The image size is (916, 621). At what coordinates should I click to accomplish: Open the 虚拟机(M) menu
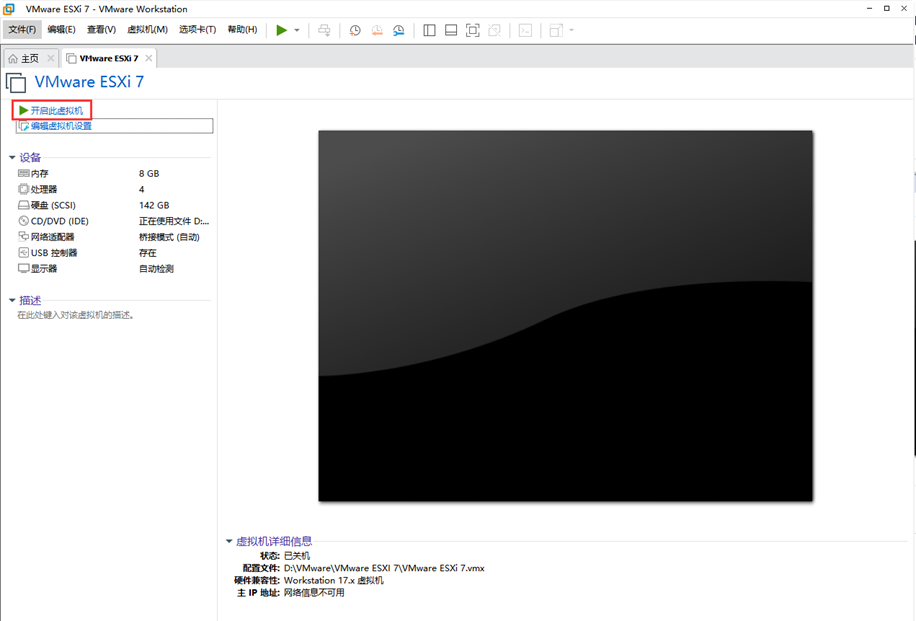pyautogui.click(x=147, y=30)
